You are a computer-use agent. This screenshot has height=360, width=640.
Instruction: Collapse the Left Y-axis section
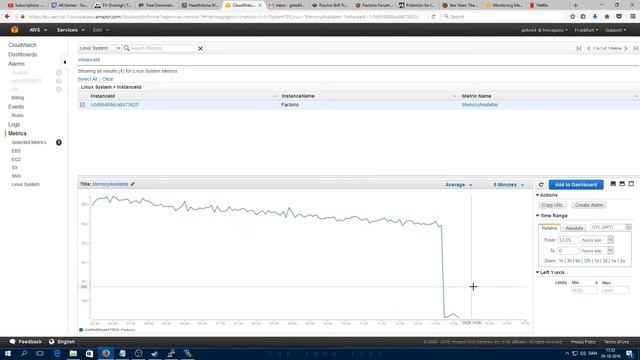[550, 272]
